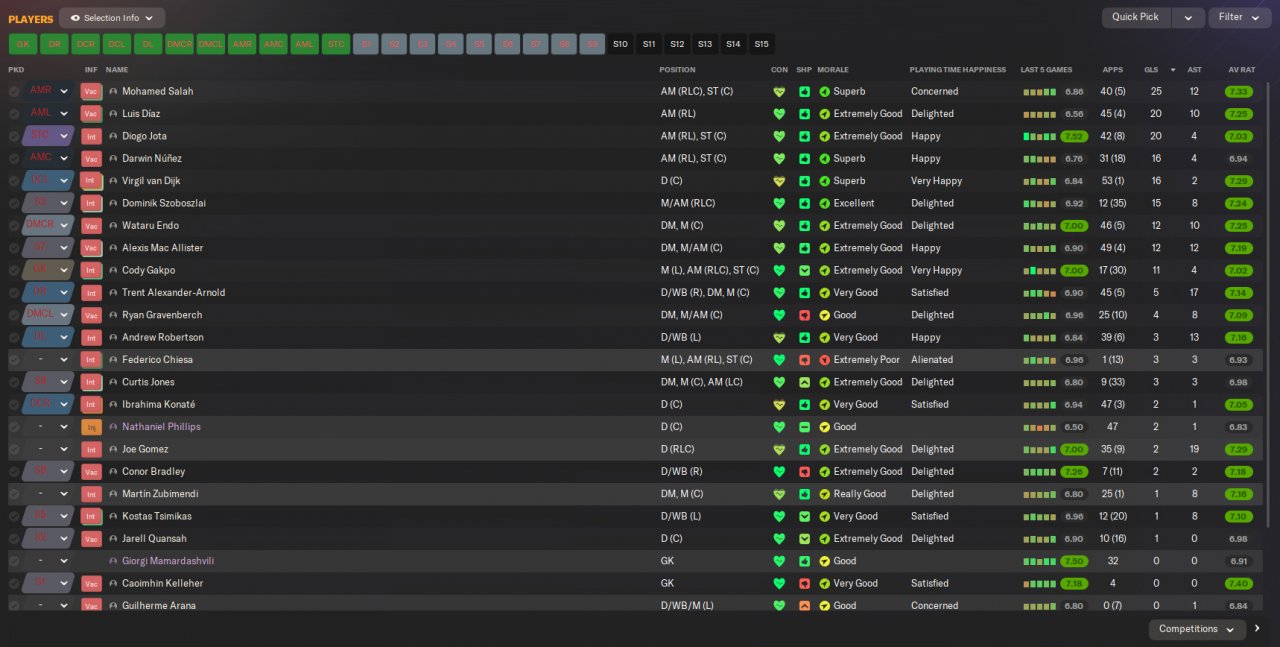Click Dominik Szoboszlai's Excellent morale icon

pos(825,203)
